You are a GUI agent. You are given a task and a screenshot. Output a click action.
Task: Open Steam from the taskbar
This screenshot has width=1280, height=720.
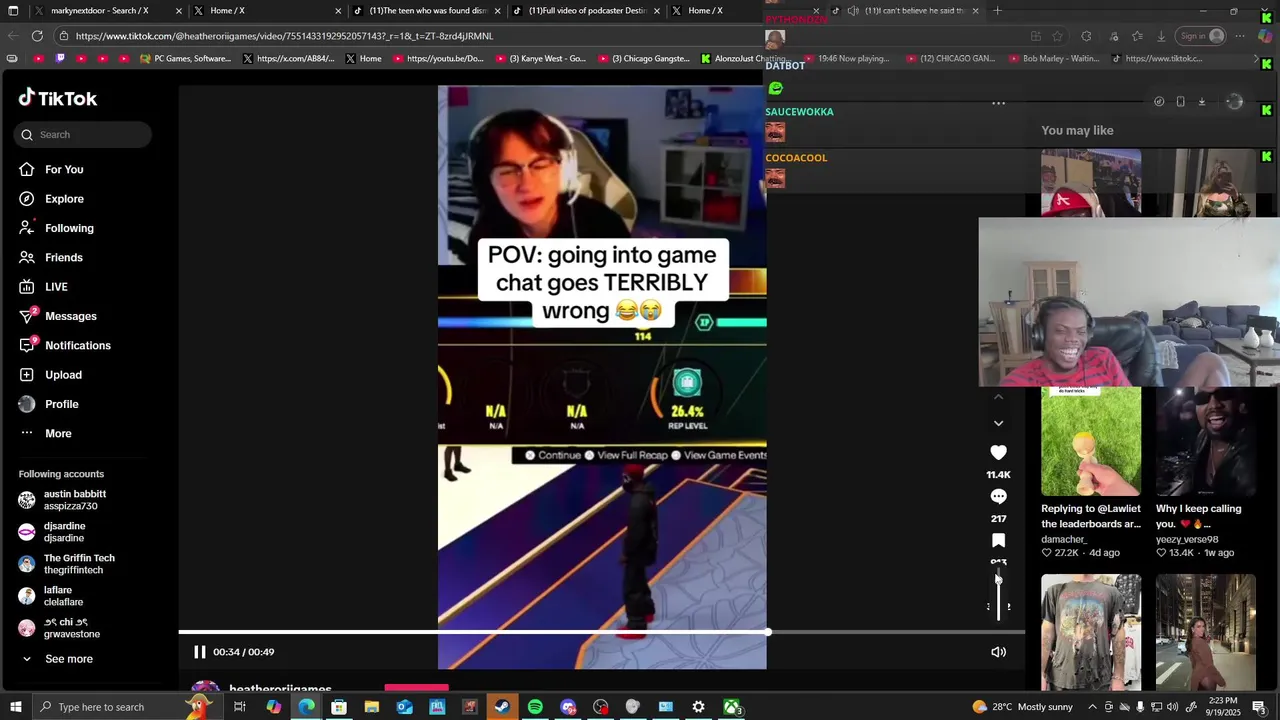[x=502, y=707]
